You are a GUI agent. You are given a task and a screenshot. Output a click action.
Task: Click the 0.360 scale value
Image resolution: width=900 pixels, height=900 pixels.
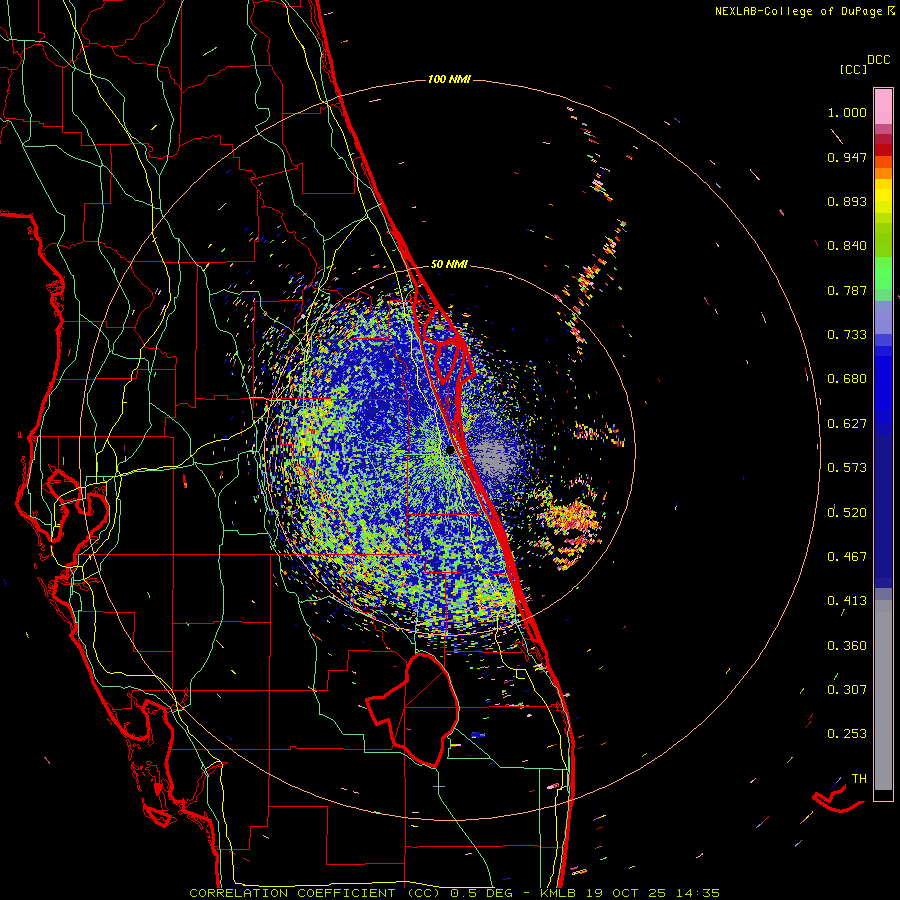[x=847, y=645]
